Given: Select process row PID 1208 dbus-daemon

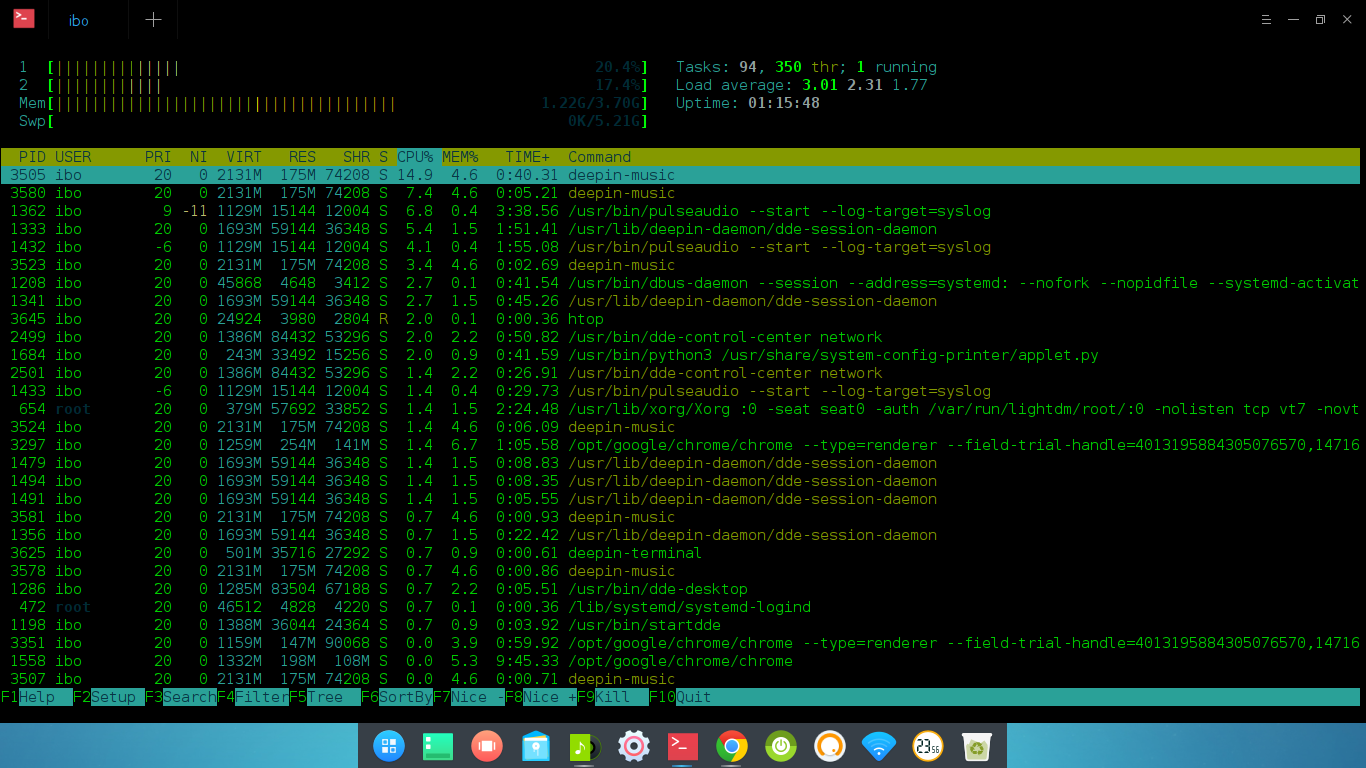Looking at the screenshot, I should (680, 283).
